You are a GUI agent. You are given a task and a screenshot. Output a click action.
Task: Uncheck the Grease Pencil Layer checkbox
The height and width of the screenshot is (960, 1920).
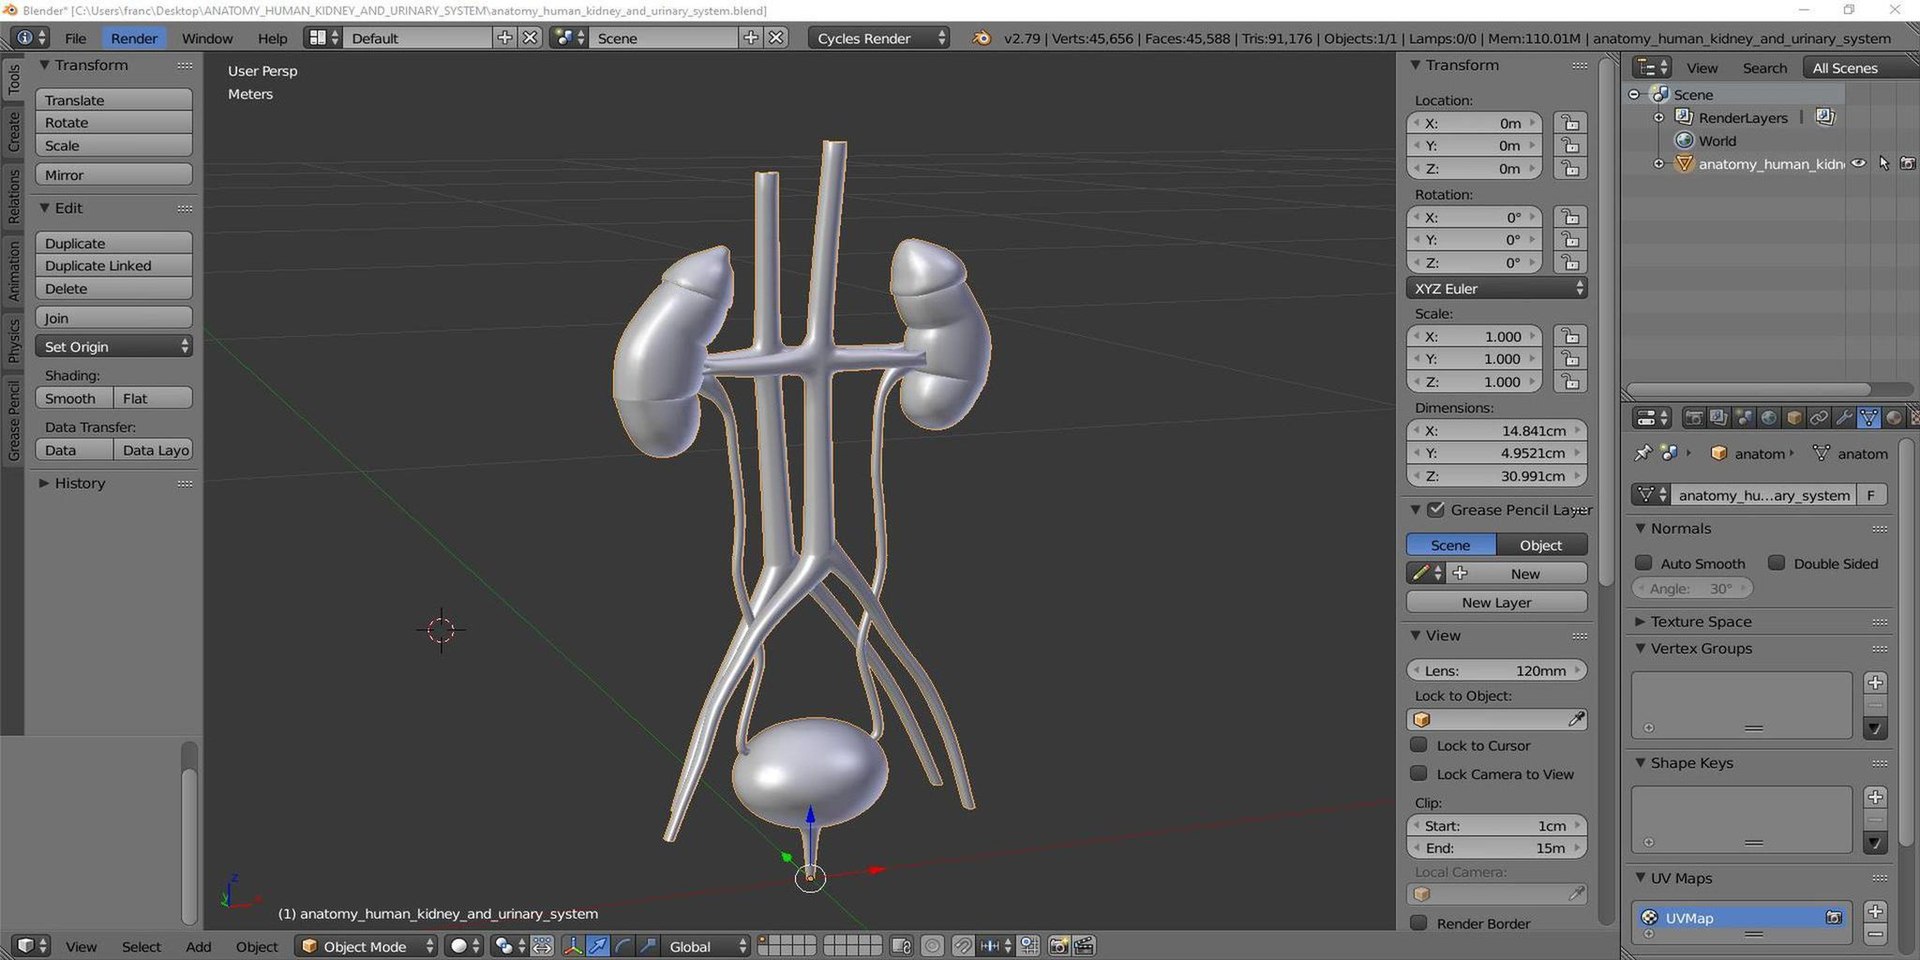[1436, 510]
